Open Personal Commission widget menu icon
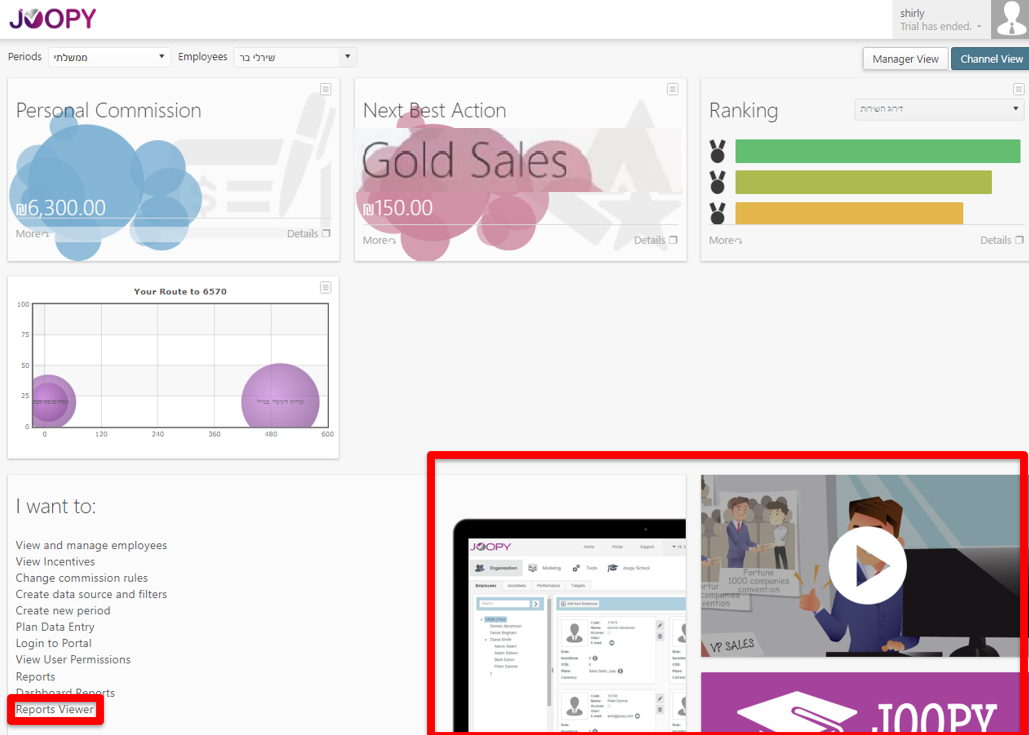This screenshot has width=1029, height=735. coord(326,89)
